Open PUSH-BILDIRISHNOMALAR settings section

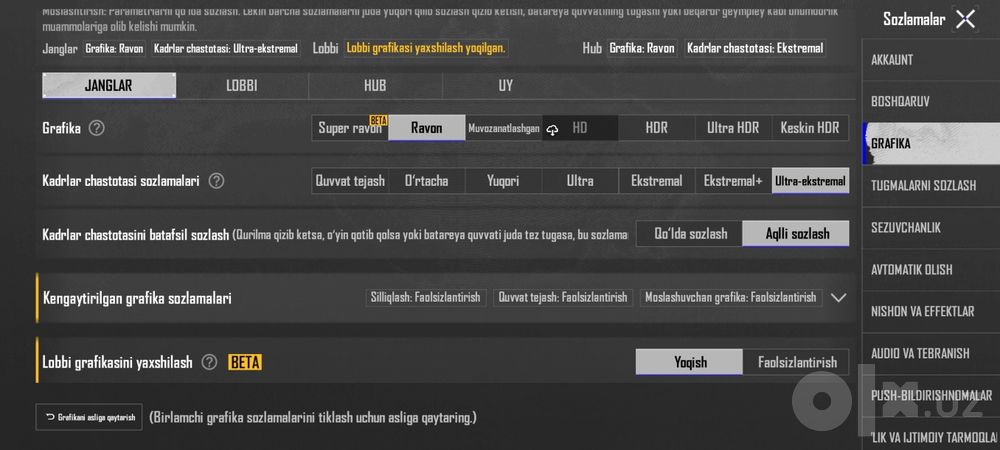coord(931,395)
